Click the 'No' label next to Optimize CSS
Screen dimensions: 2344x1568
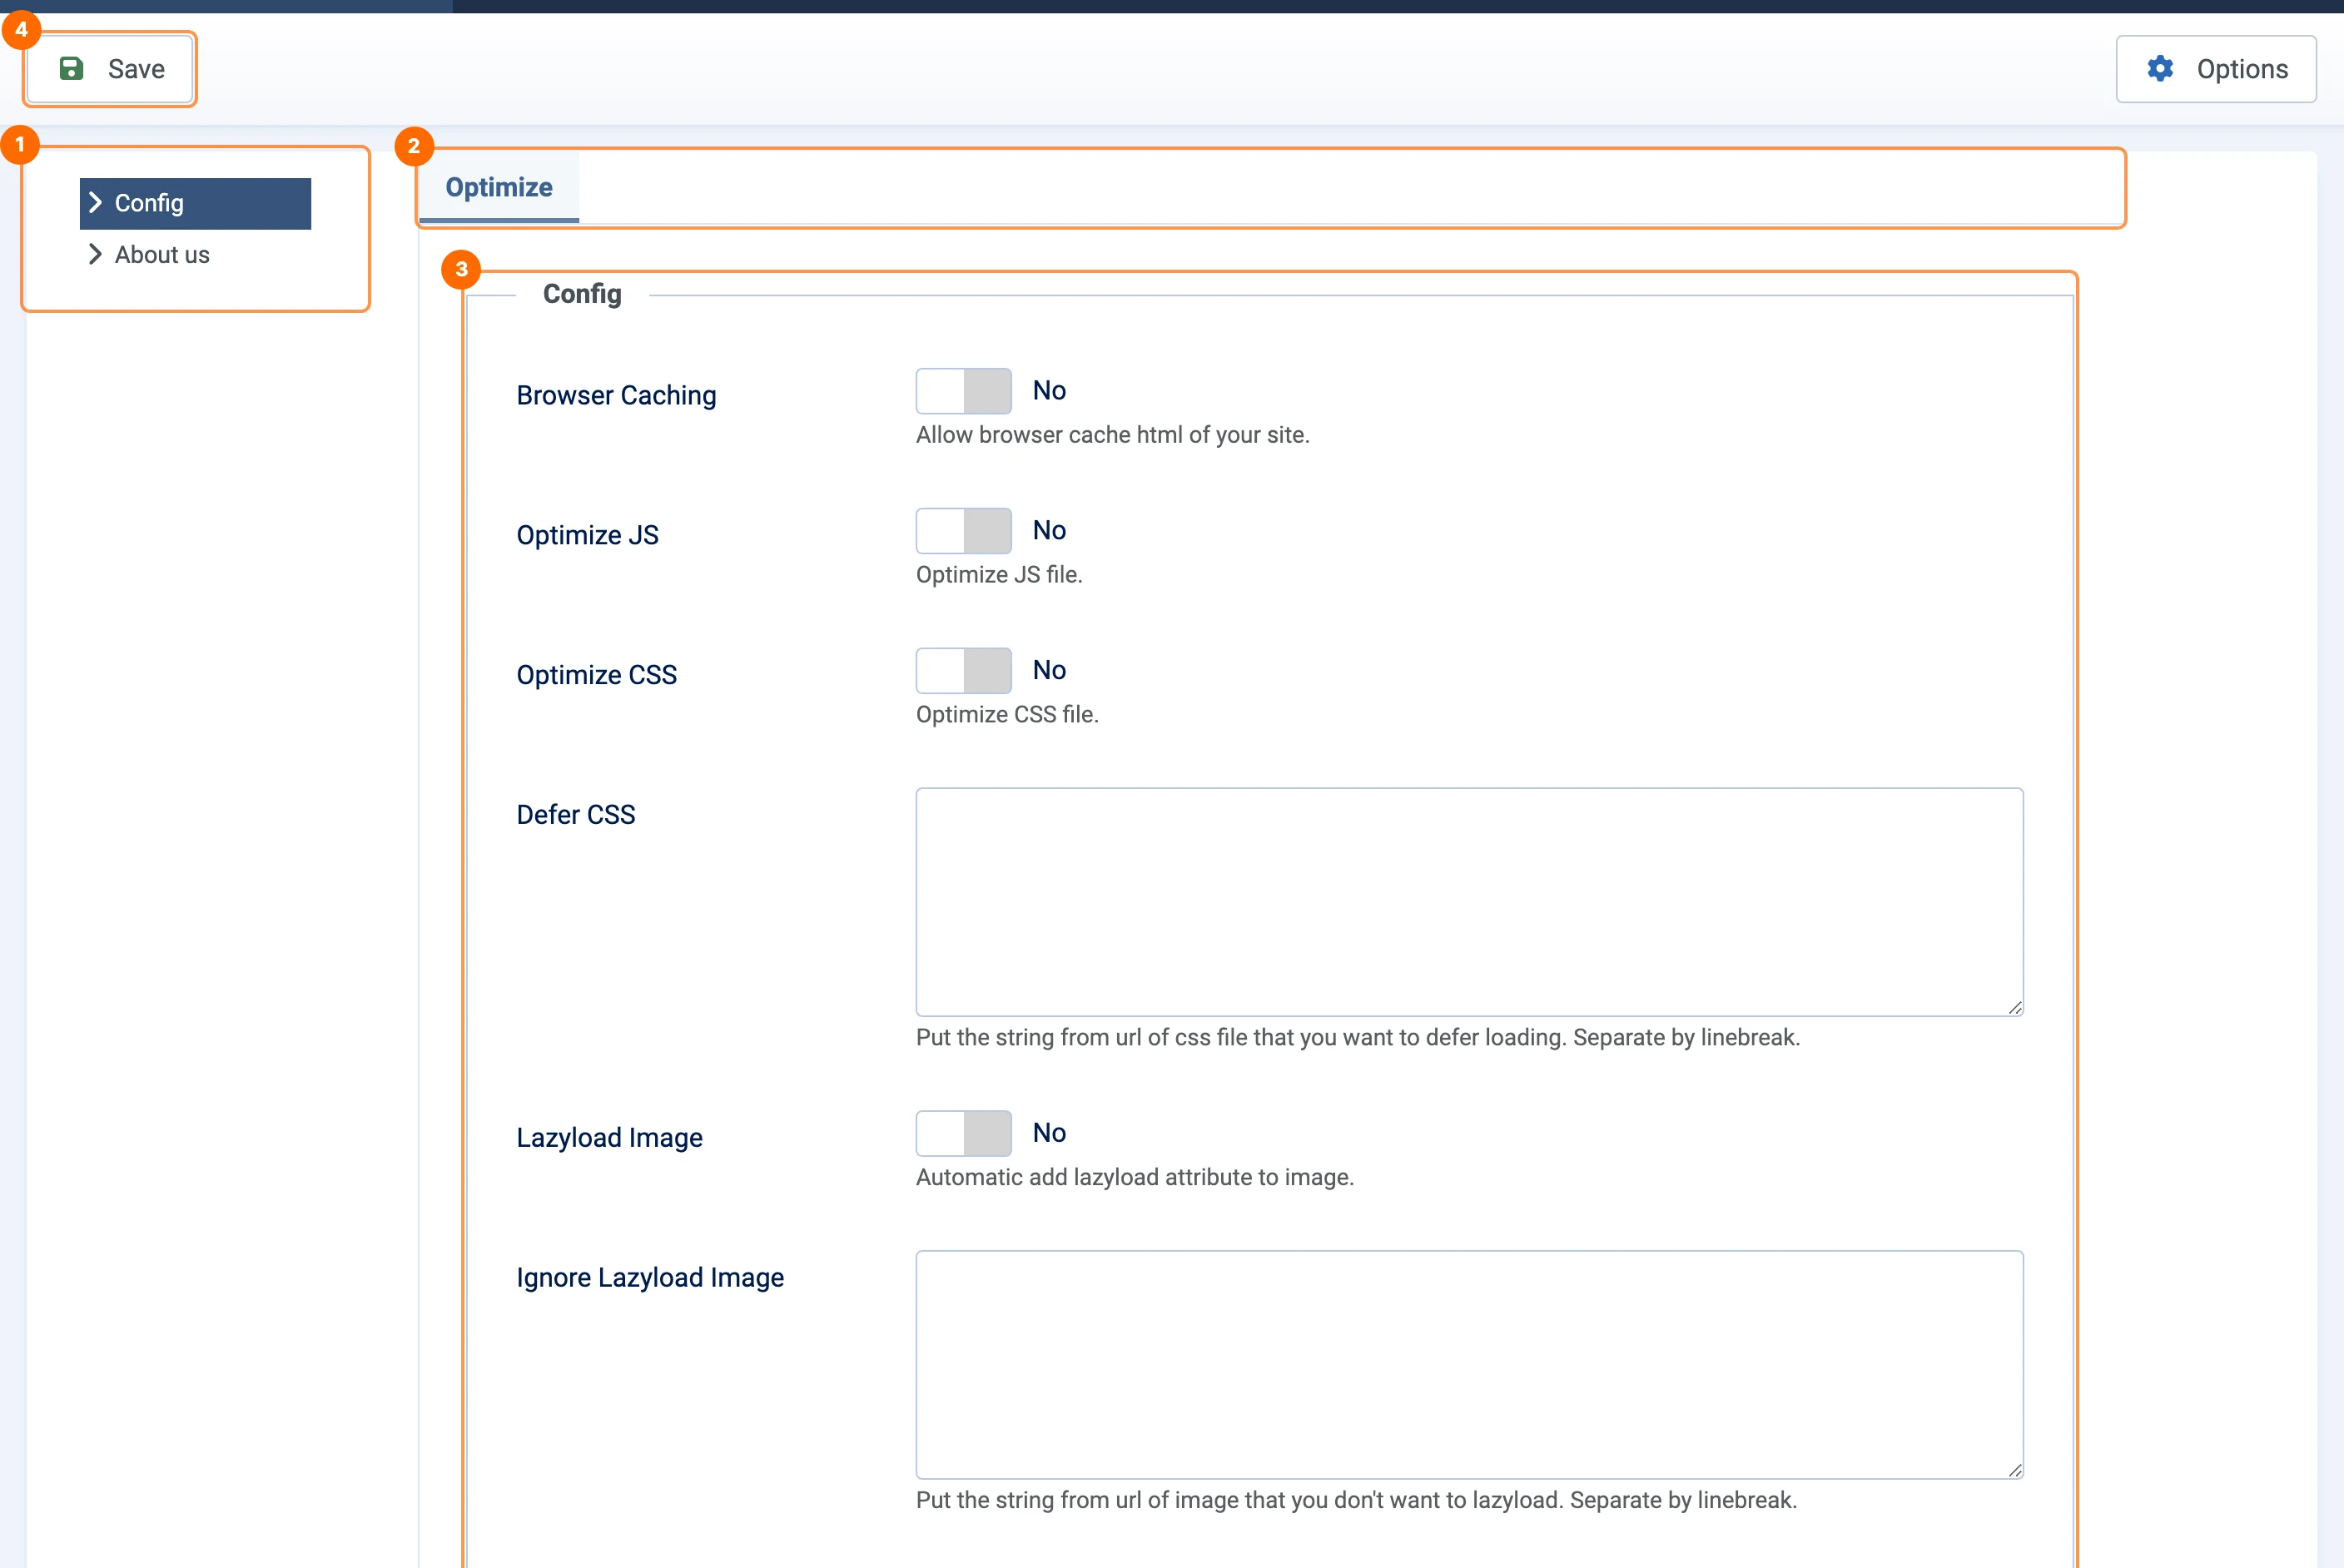tap(1049, 671)
